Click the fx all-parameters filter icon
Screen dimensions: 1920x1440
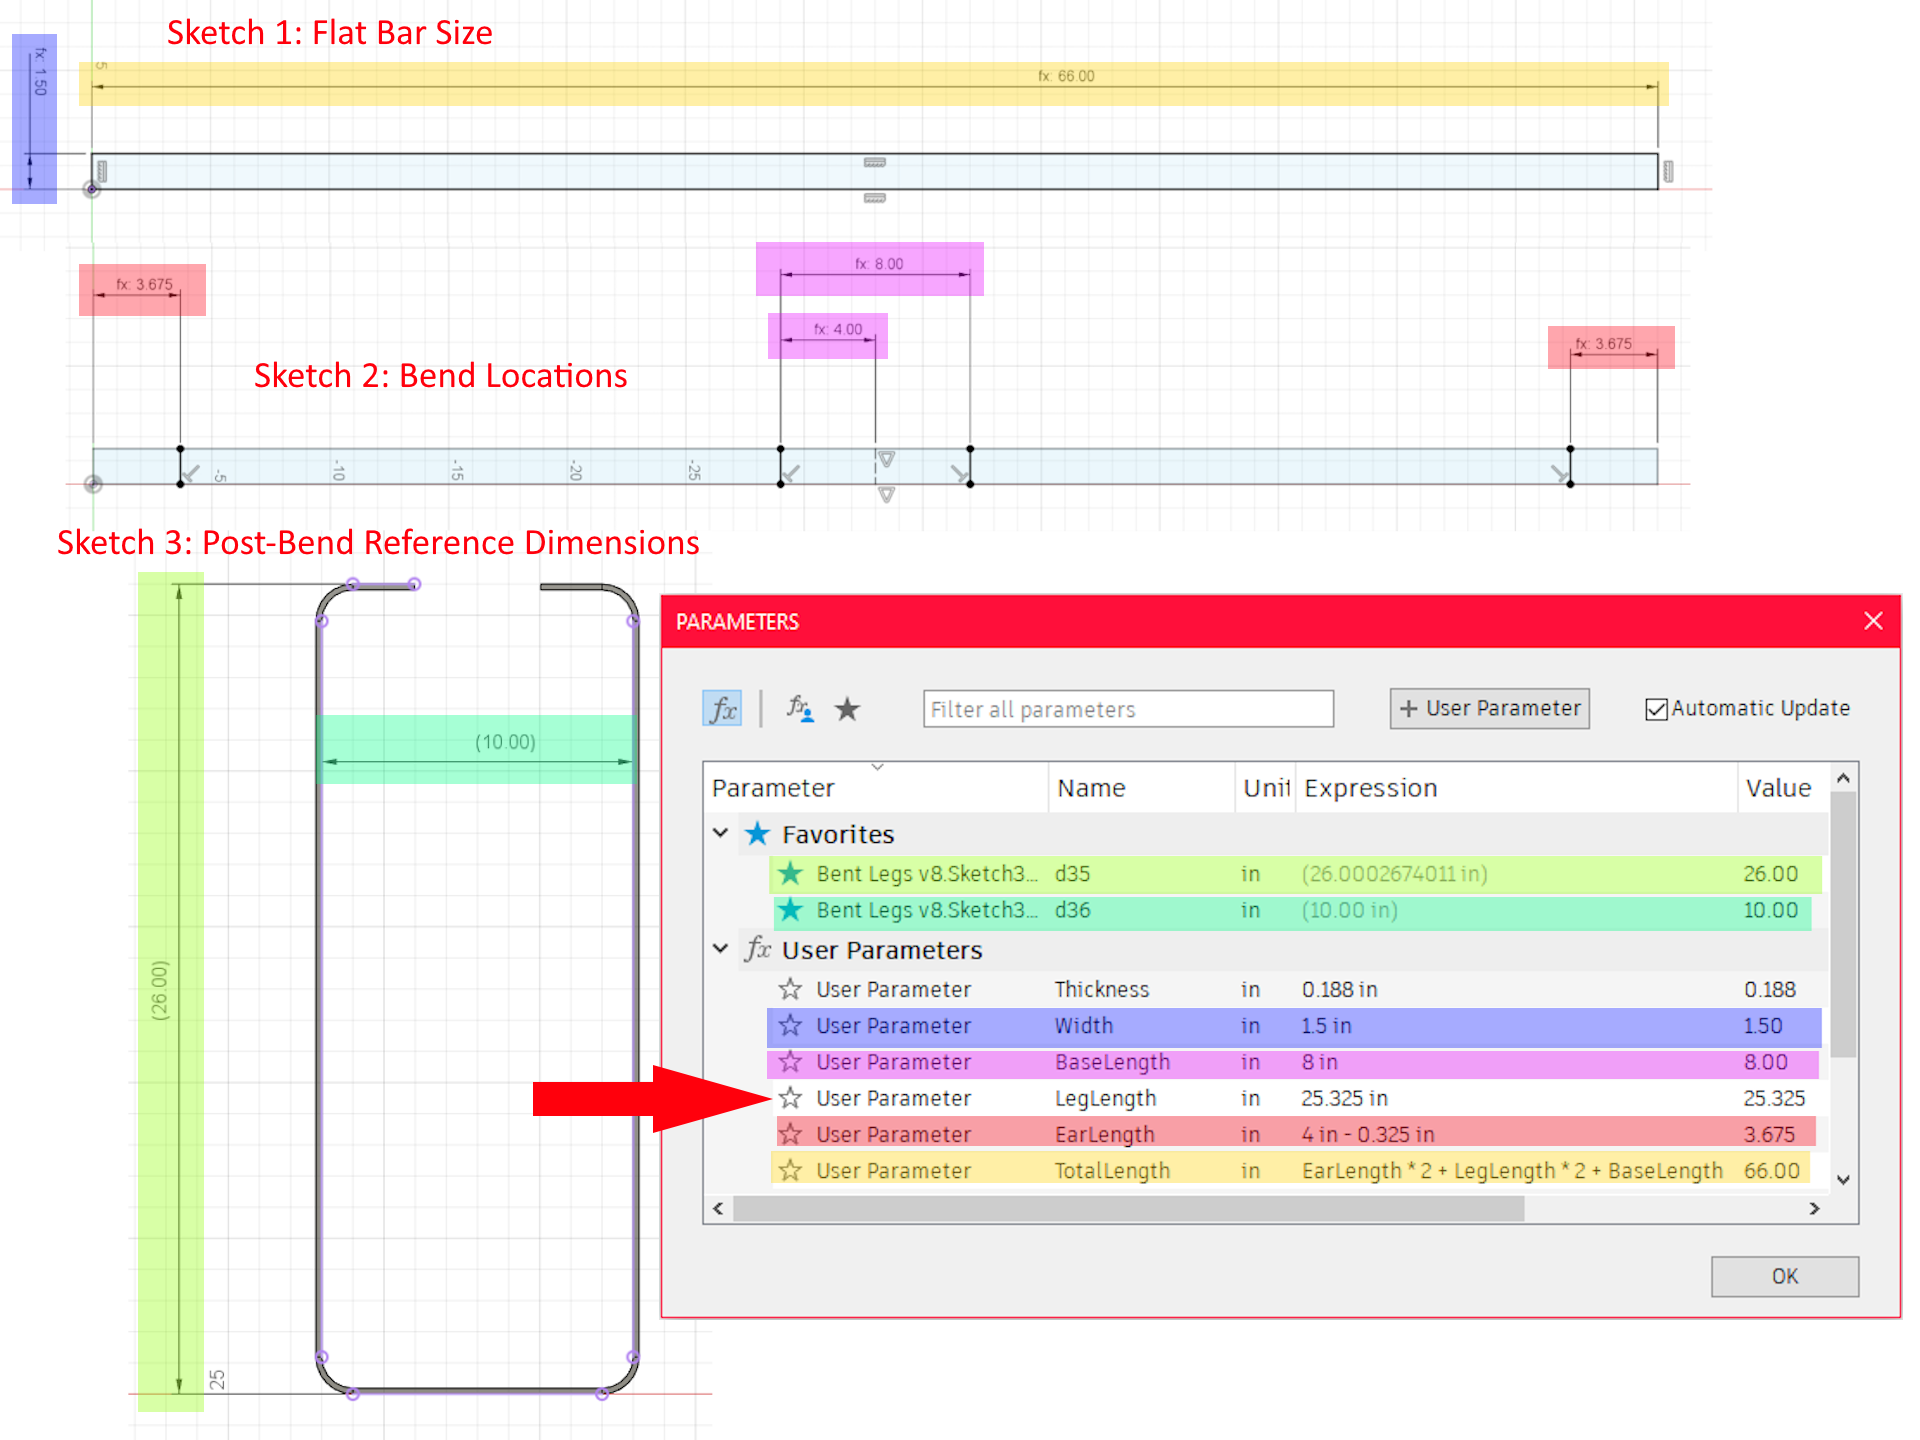[x=722, y=709]
